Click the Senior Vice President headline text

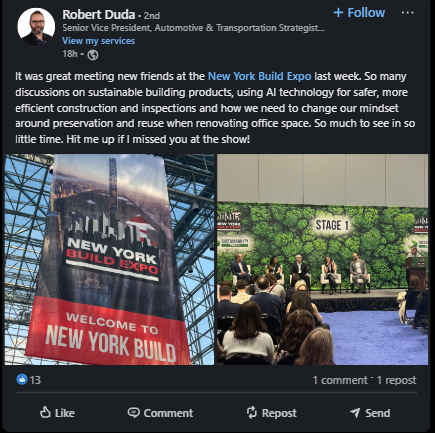pos(194,28)
